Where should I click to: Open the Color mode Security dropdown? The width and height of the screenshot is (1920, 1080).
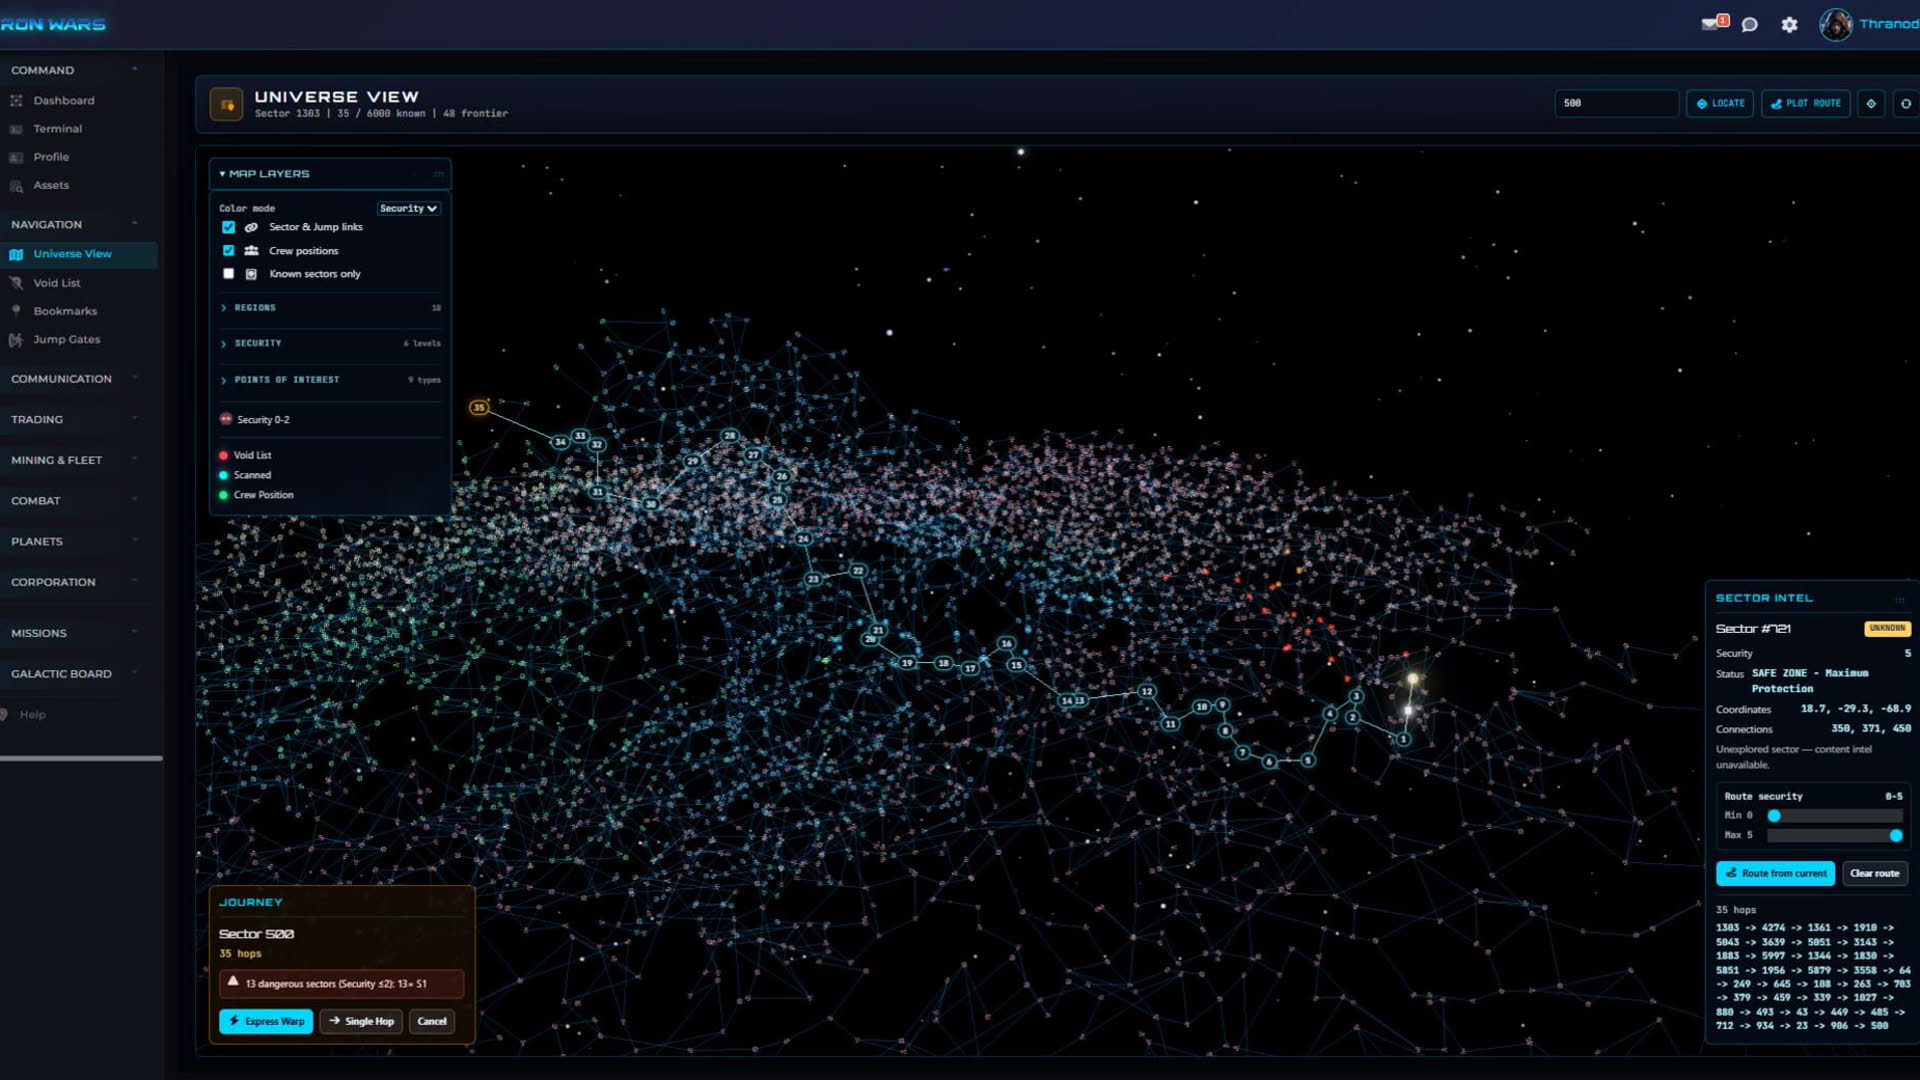408,208
